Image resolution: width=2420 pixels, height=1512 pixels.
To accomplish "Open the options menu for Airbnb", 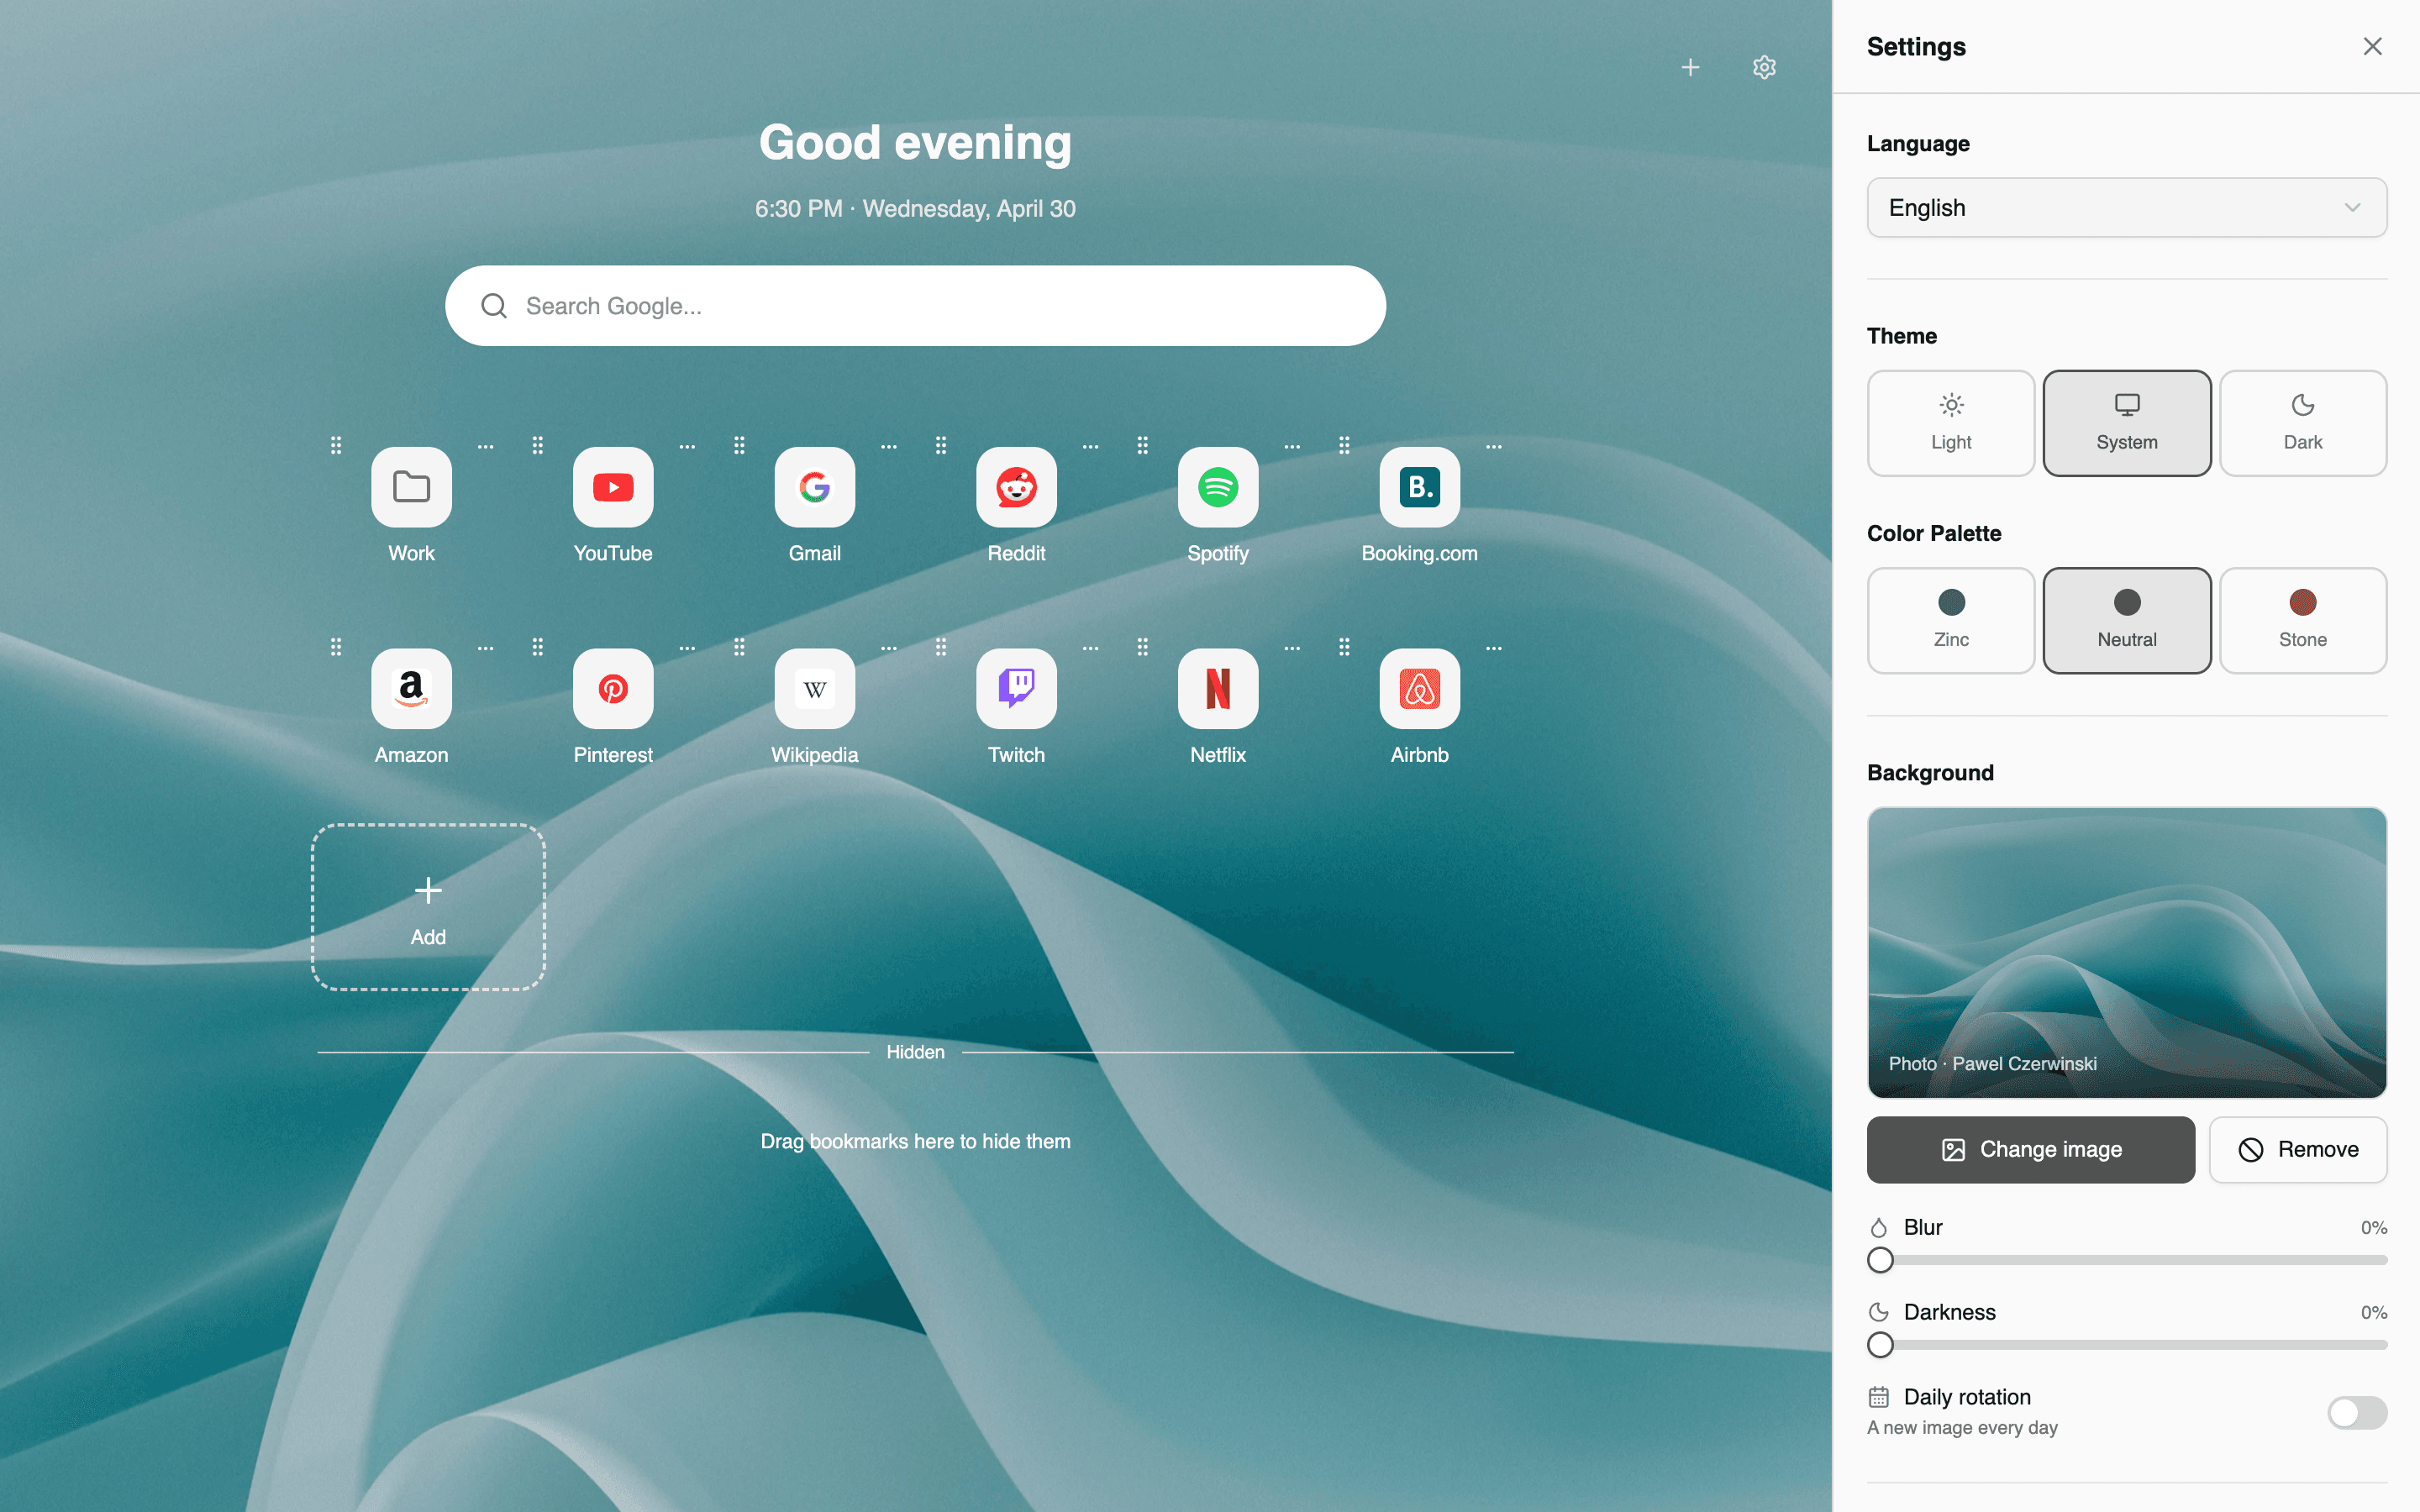I will (1494, 649).
